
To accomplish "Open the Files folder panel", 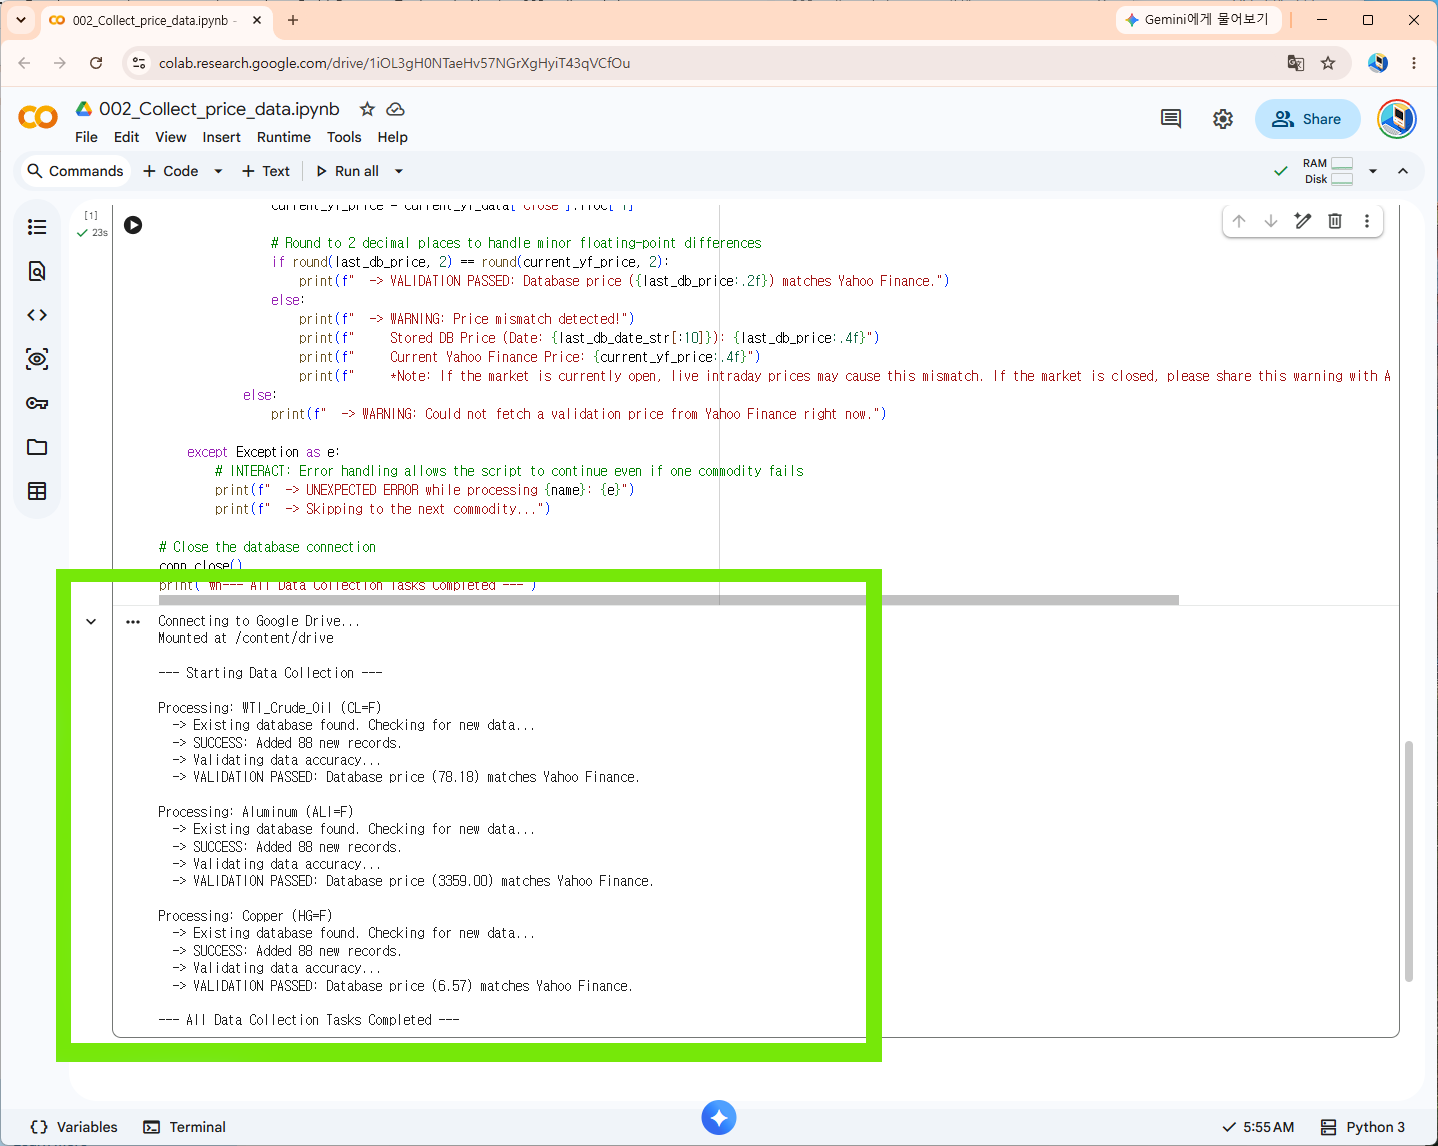I will [x=37, y=447].
